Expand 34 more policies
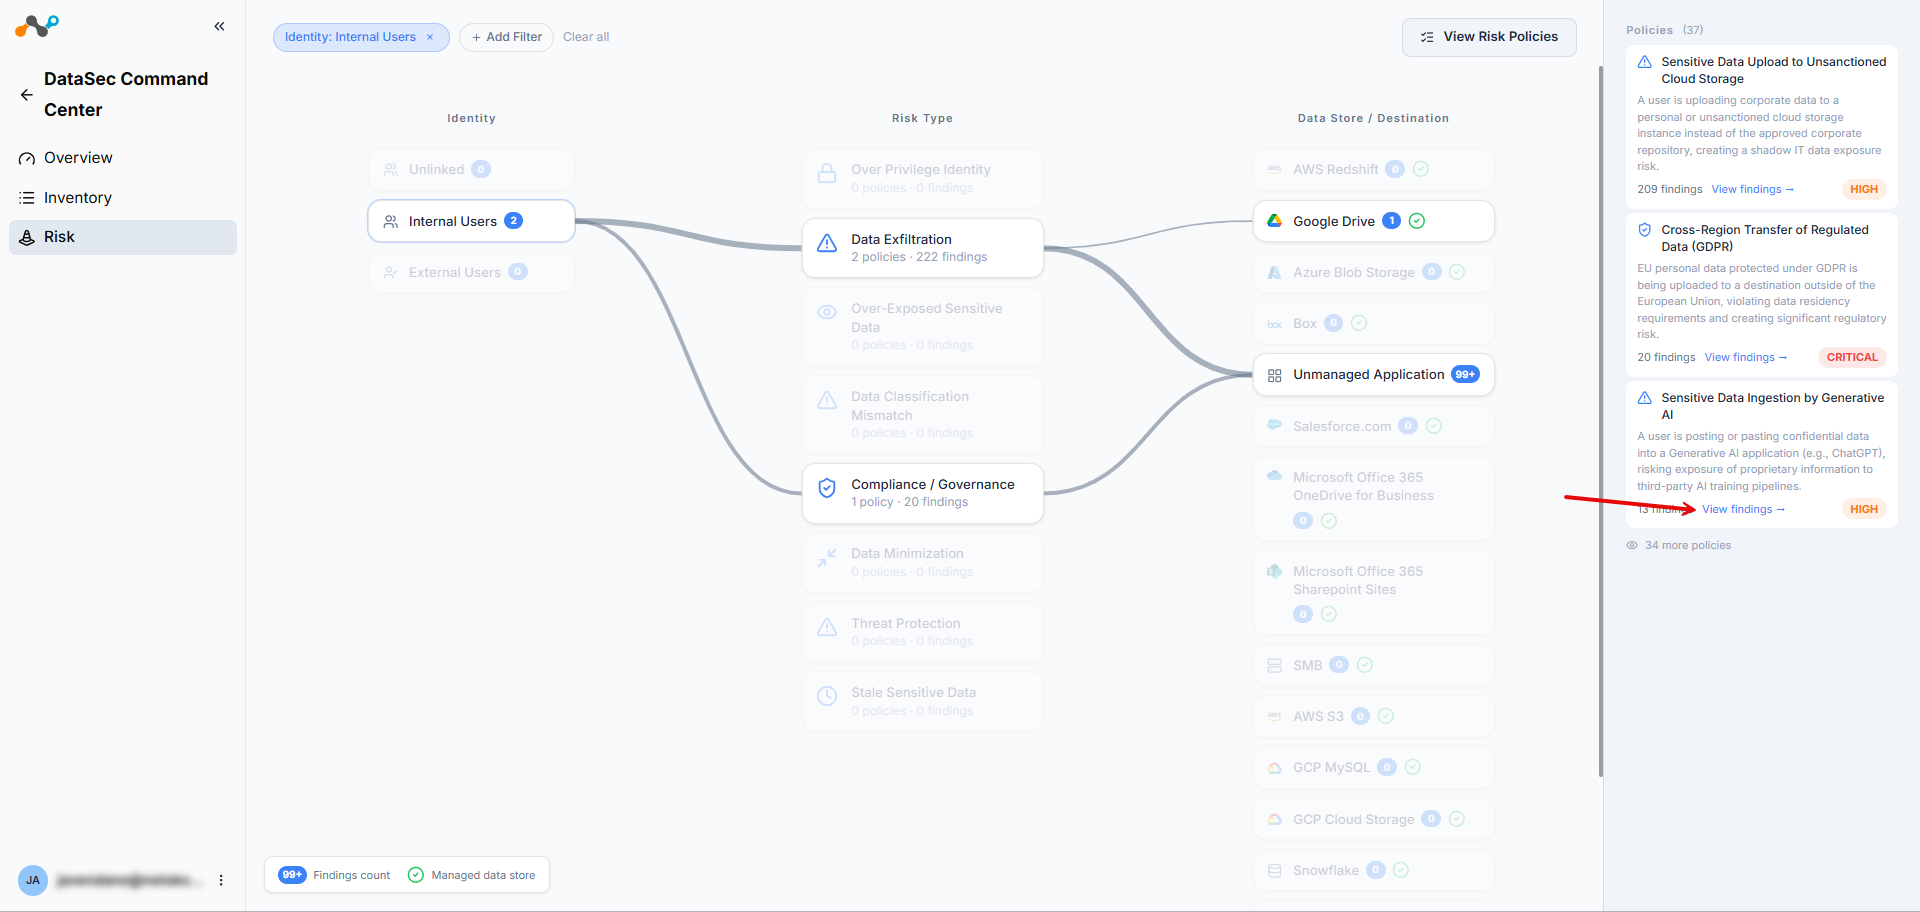Image resolution: width=1920 pixels, height=912 pixels. click(x=1678, y=545)
